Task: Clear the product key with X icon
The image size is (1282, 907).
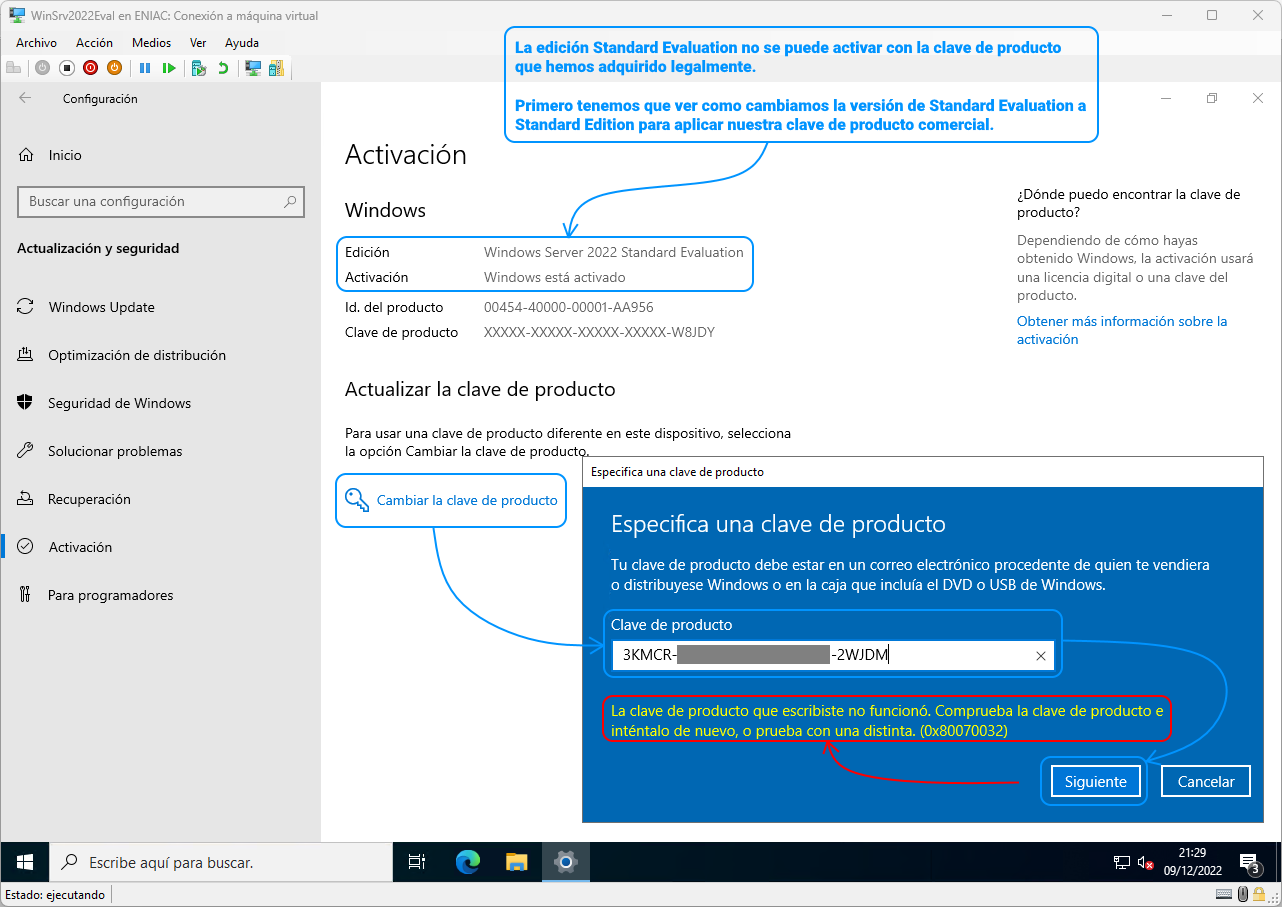Action: tap(1040, 656)
